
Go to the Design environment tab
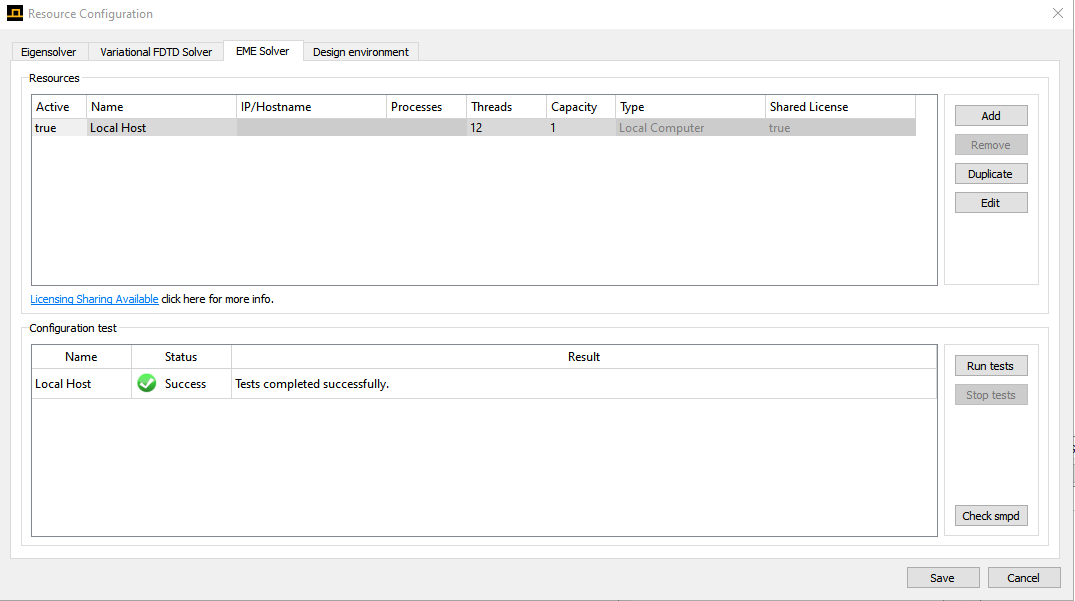tap(360, 52)
